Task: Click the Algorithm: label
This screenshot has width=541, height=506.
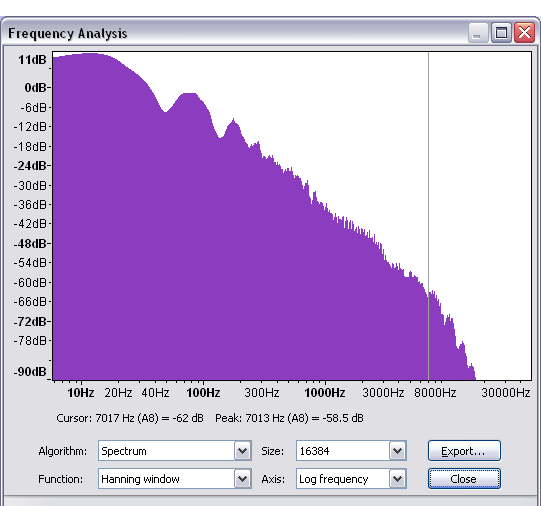Action: point(63,451)
